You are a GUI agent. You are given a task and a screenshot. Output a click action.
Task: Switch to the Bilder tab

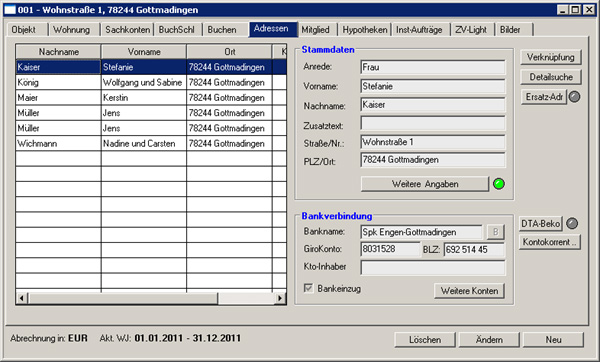514,30
